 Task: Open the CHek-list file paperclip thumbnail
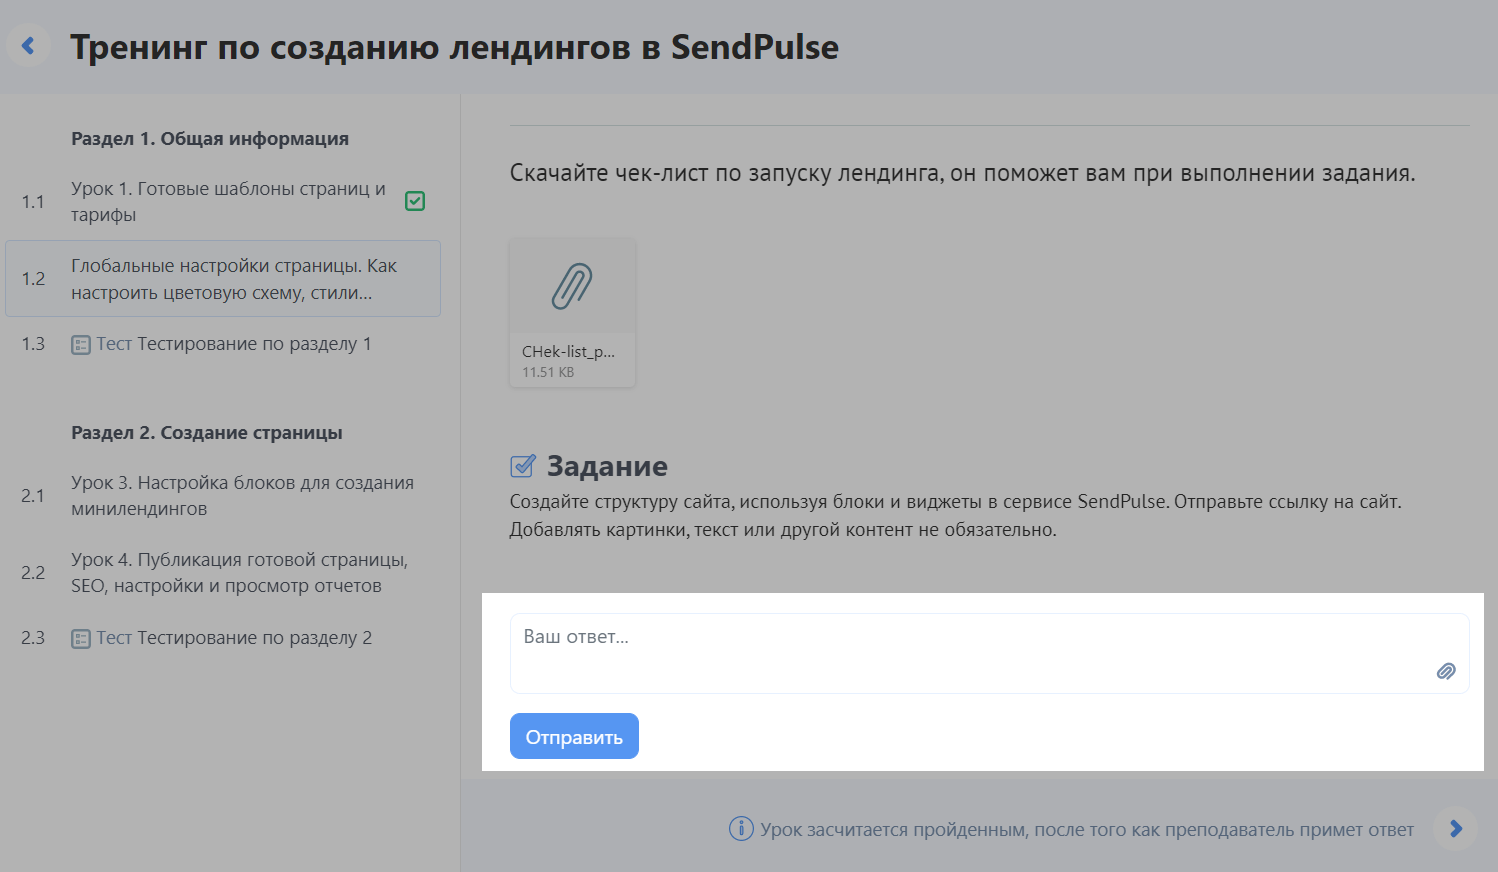click(x=572, y=286)
